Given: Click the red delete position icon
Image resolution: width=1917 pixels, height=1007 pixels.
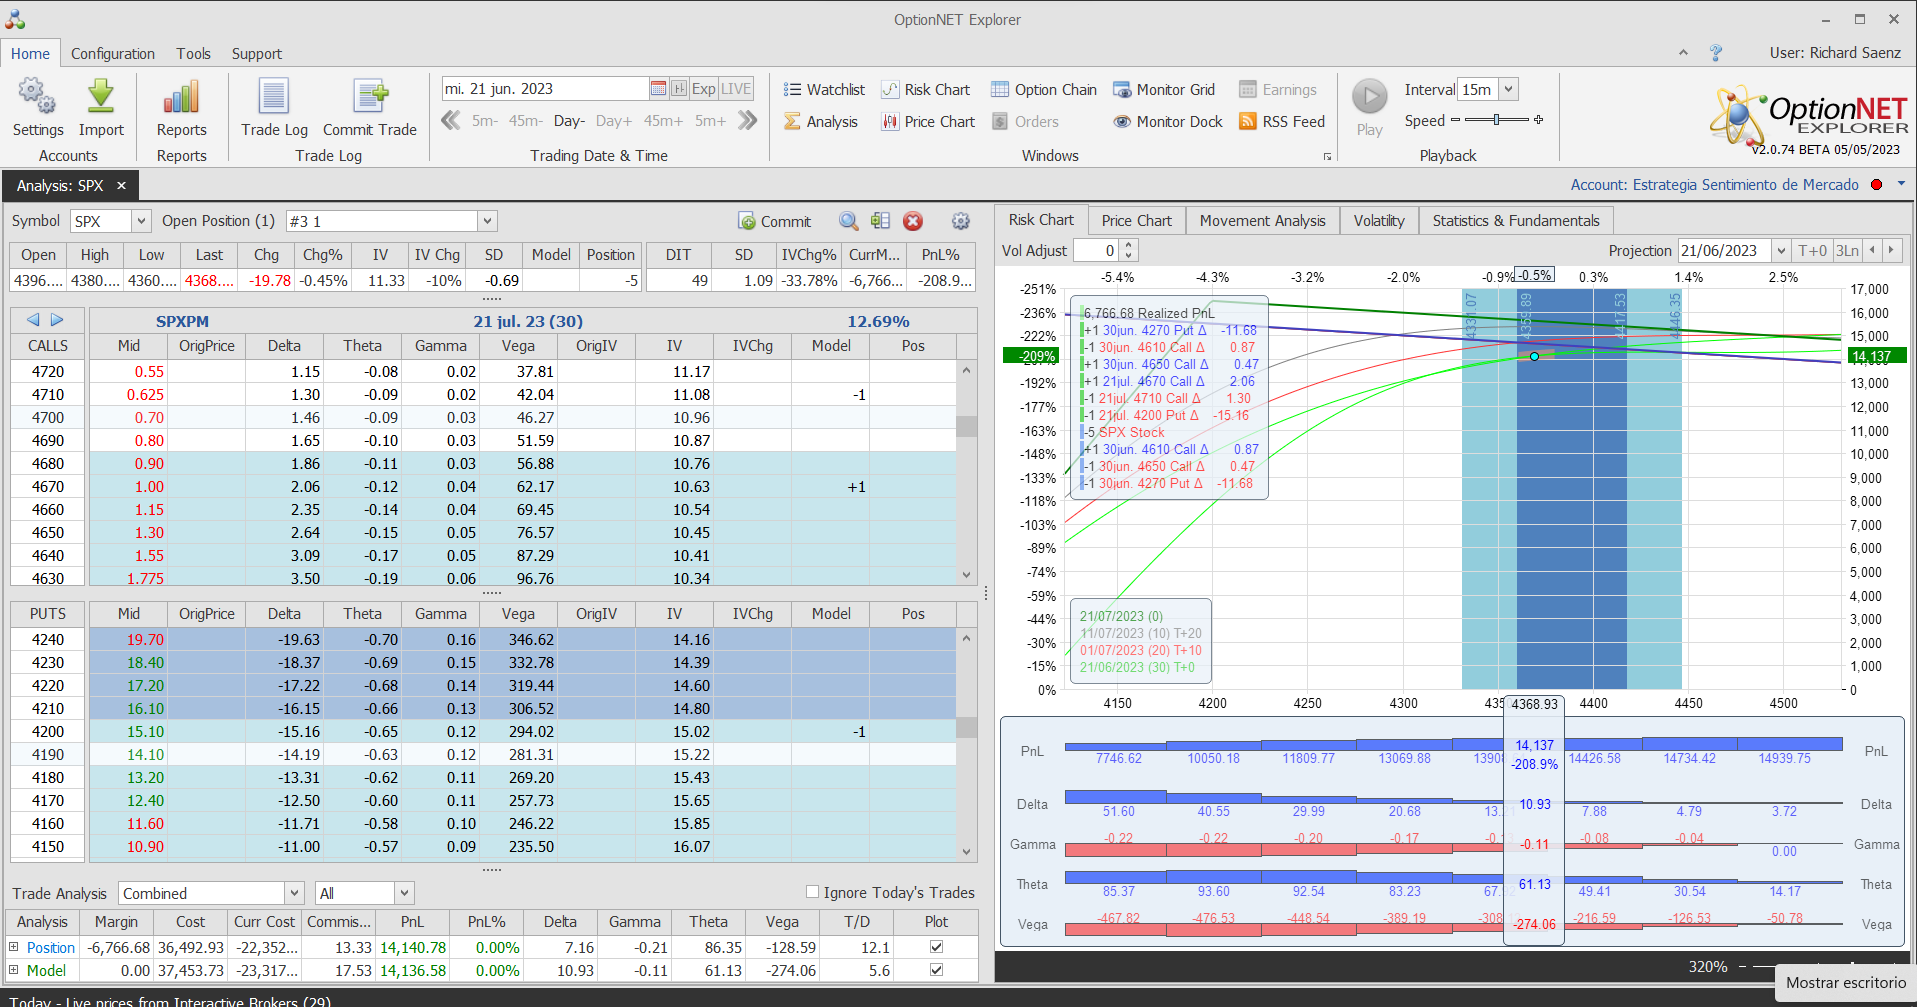Looking at the screenshot, I should [x=912, y=221].
